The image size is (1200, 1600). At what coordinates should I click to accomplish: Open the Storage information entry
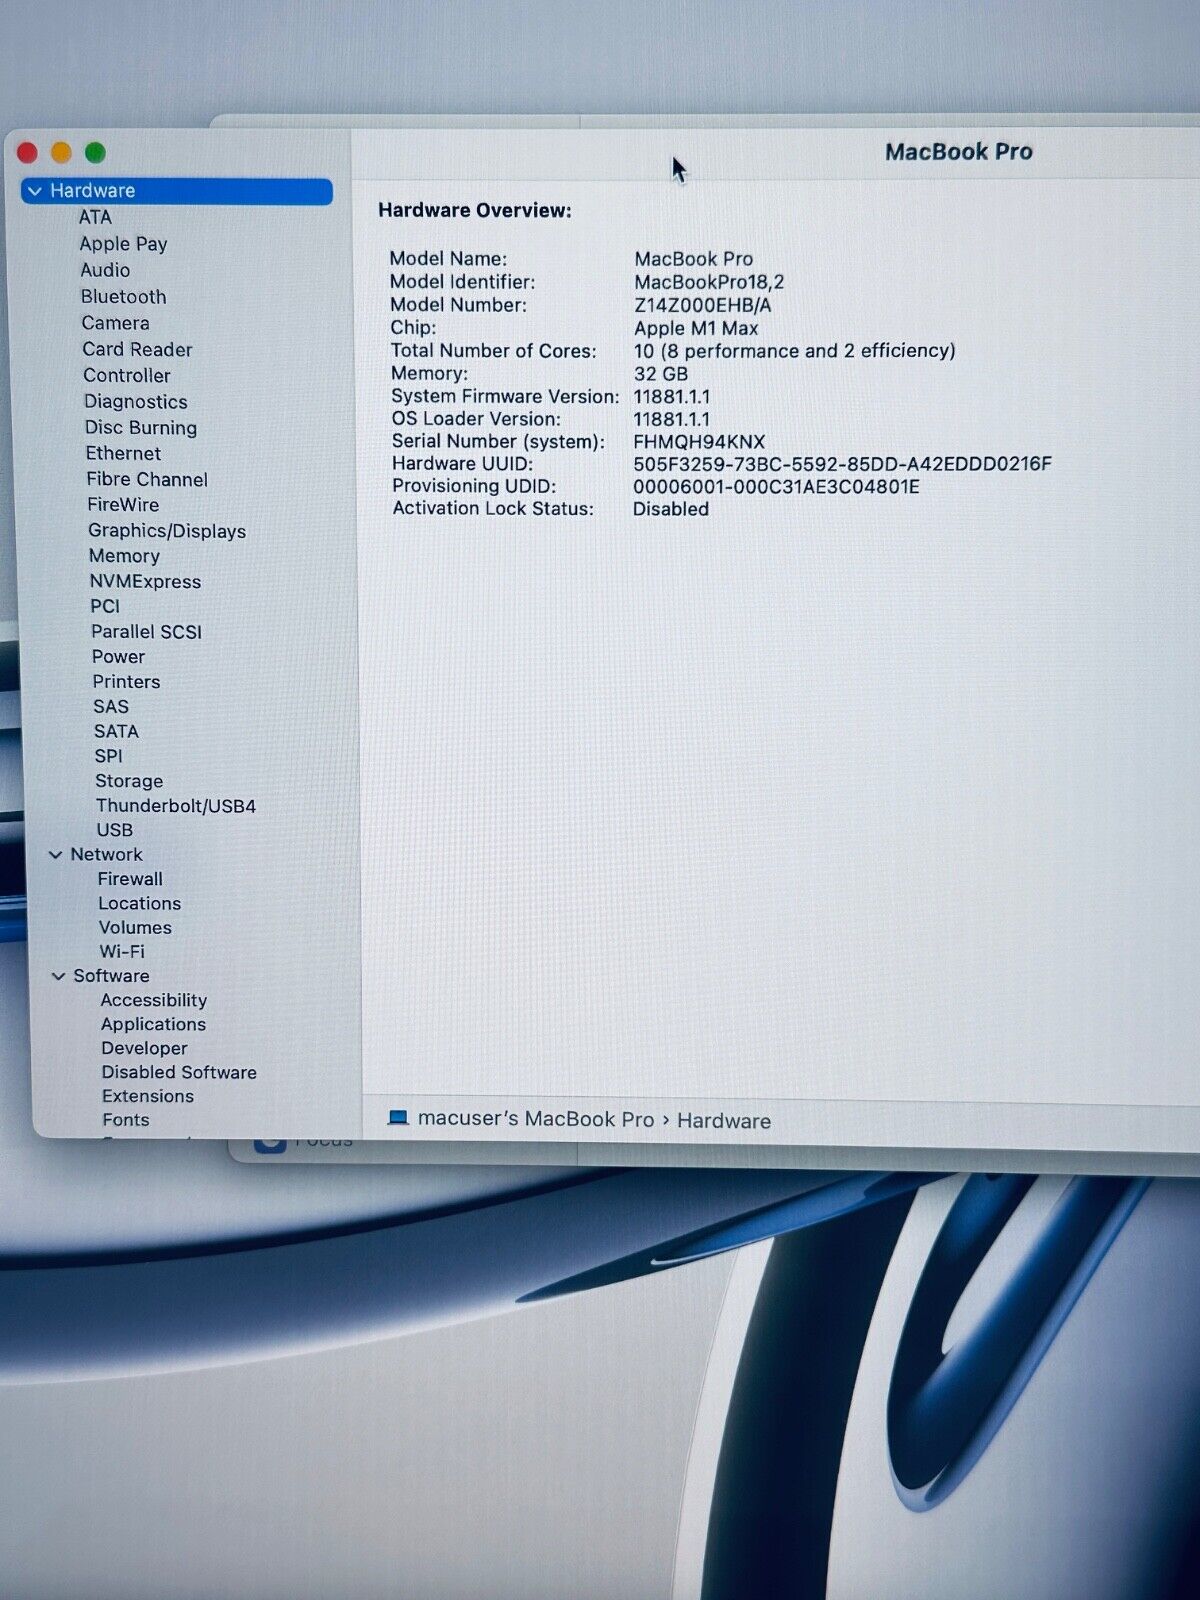point(129,781)
